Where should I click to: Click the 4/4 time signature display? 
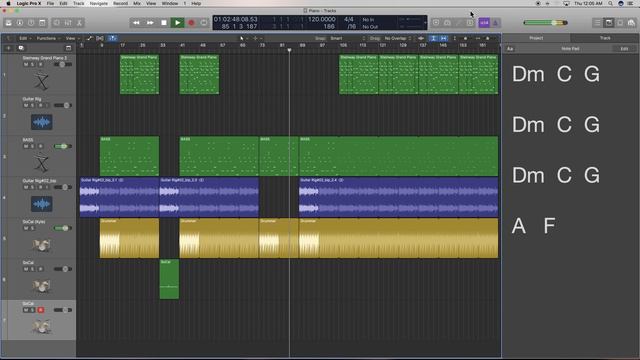pyautogui.click(x=349, y=19)
